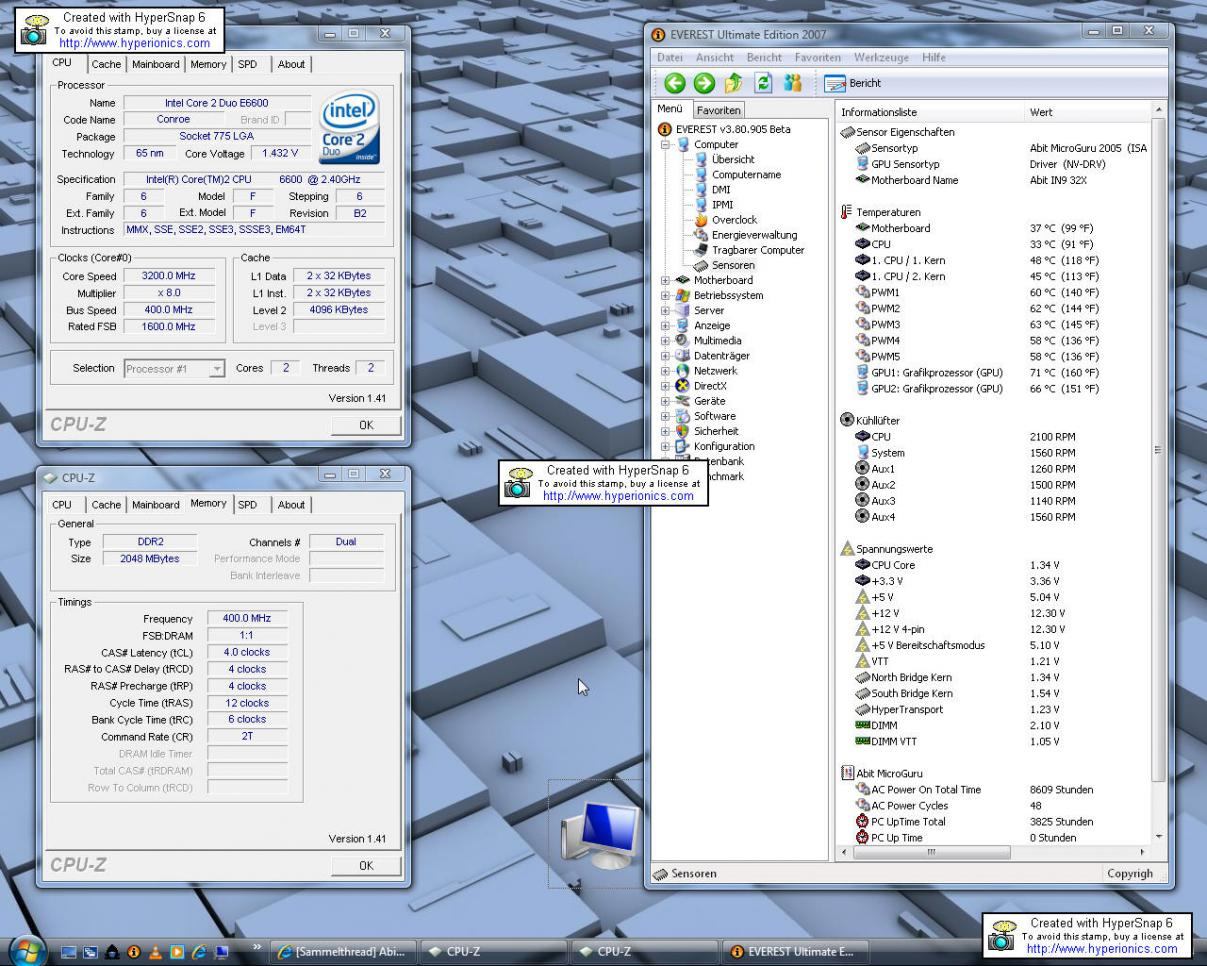Click the Anzeige monitor icon in tree
This screenshot has width=1207, height=966.
click(683, 325)
